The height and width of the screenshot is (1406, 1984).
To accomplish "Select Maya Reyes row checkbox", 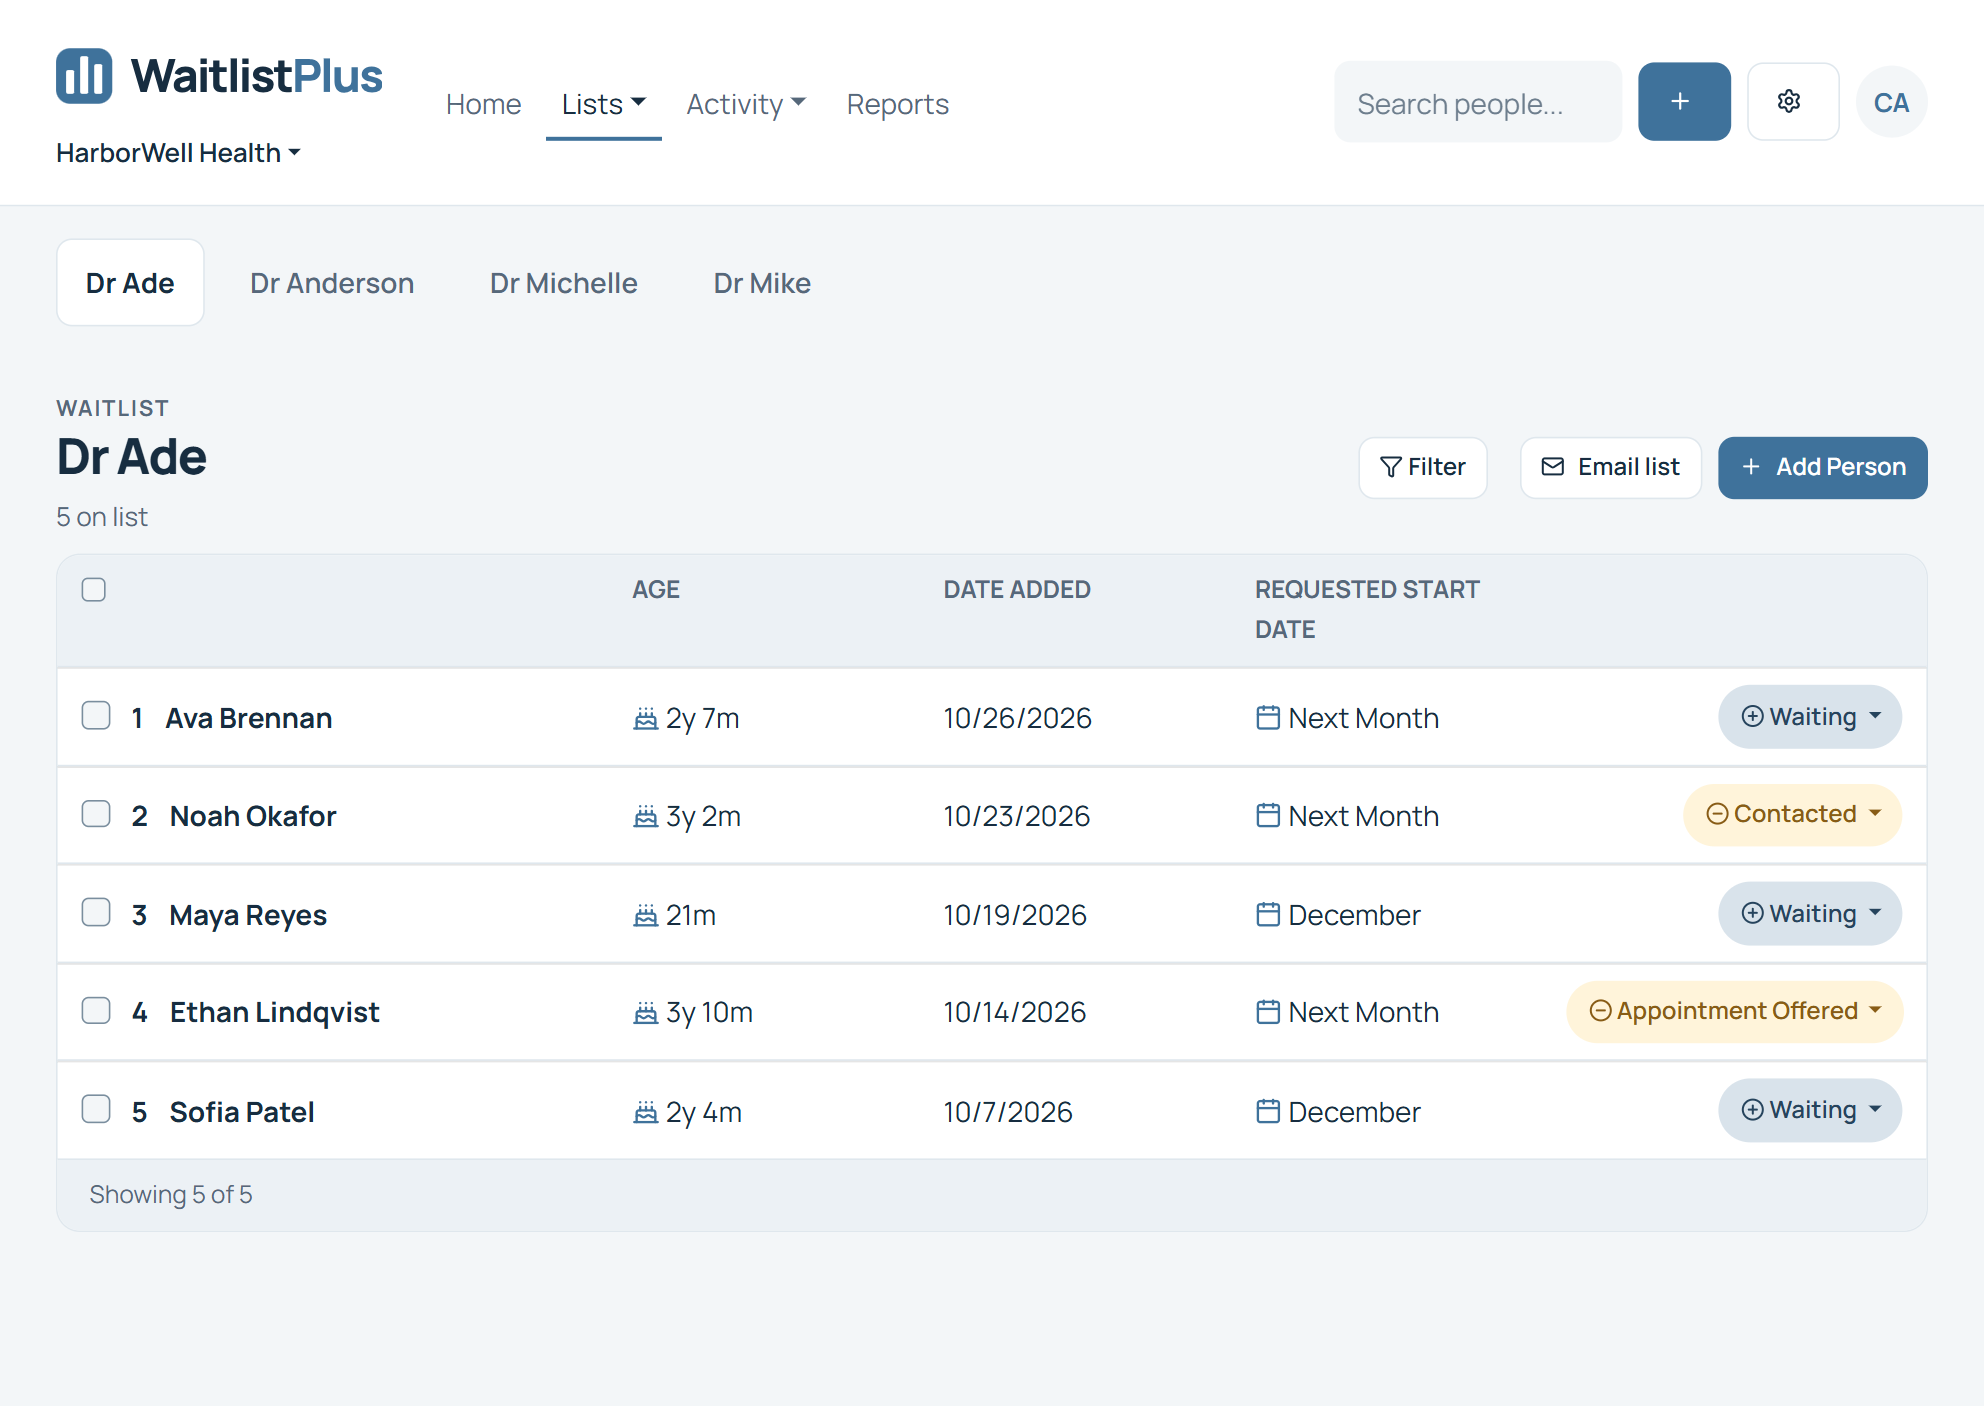I will tap(96, 912).
